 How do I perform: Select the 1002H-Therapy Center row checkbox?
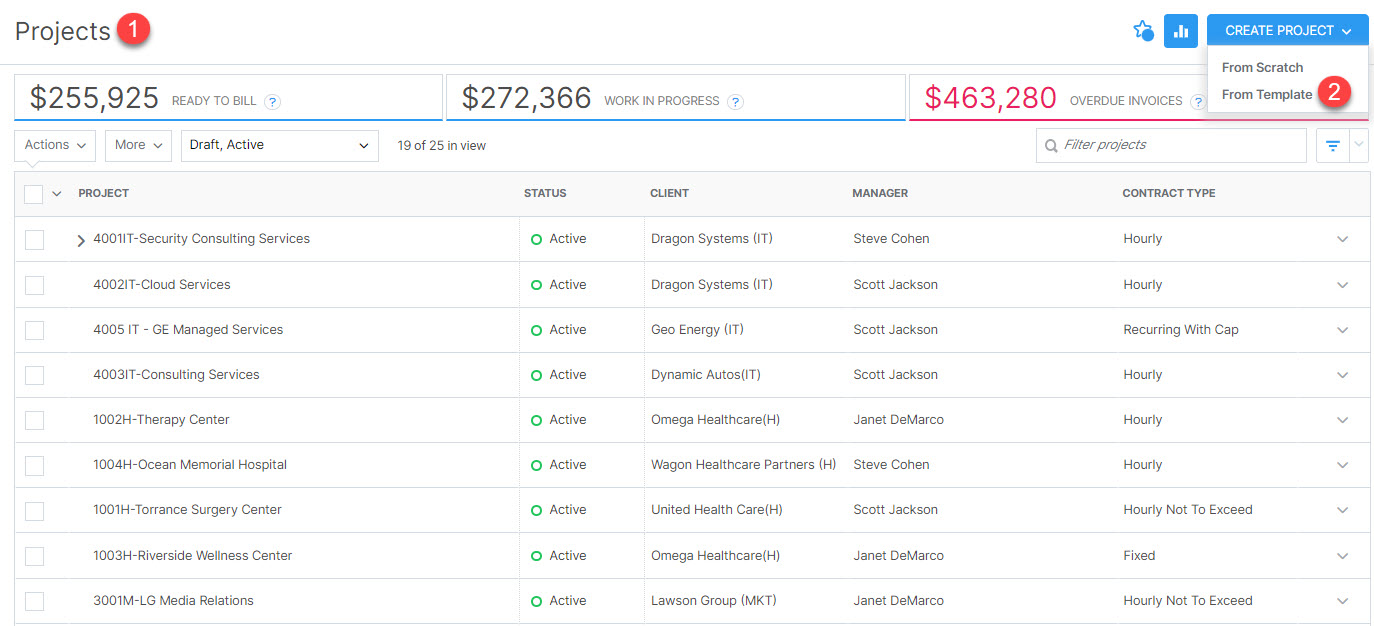pos(35,420)
